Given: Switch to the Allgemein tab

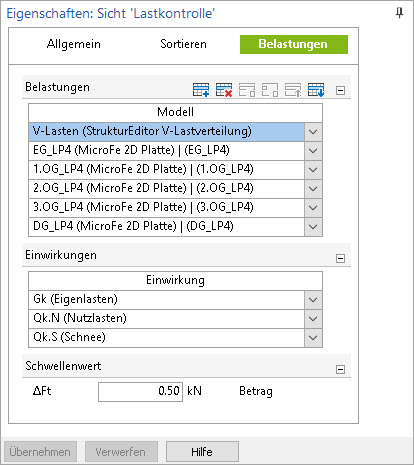Looking at the screenshot, I should 74,44.
